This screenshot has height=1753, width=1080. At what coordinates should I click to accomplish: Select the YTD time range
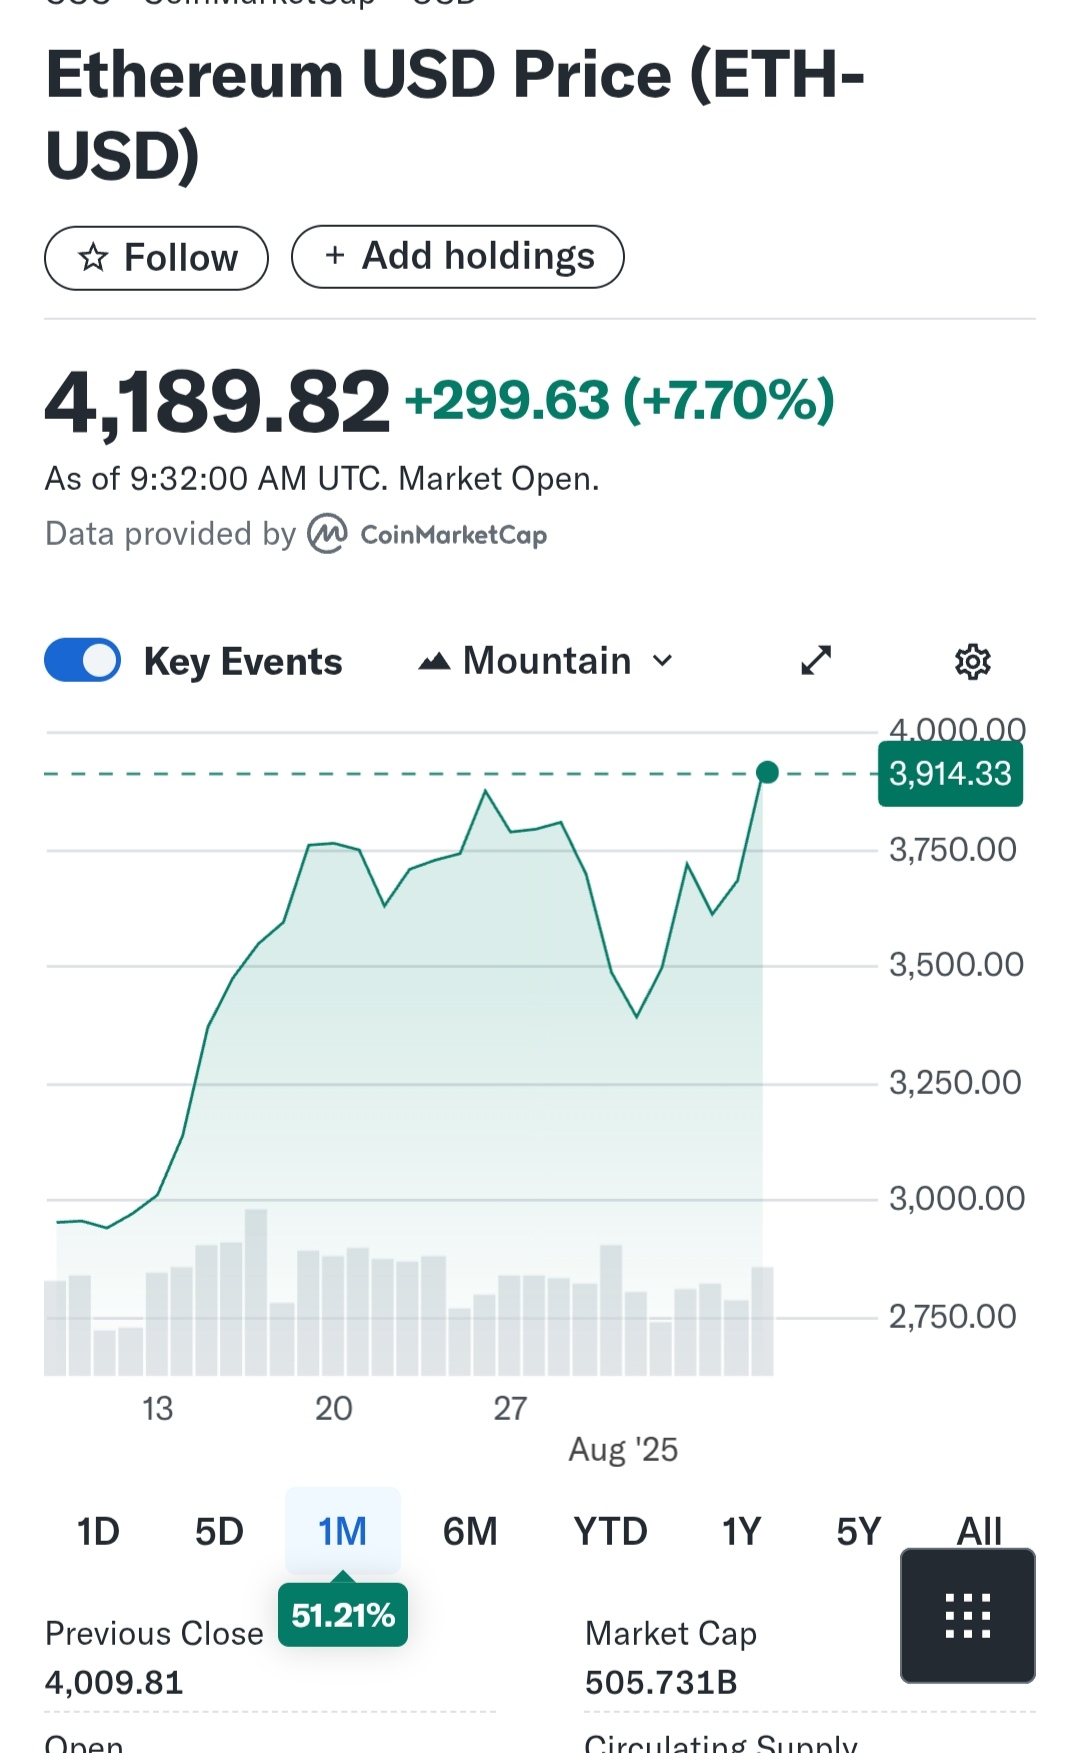[x=610, y=1531]
